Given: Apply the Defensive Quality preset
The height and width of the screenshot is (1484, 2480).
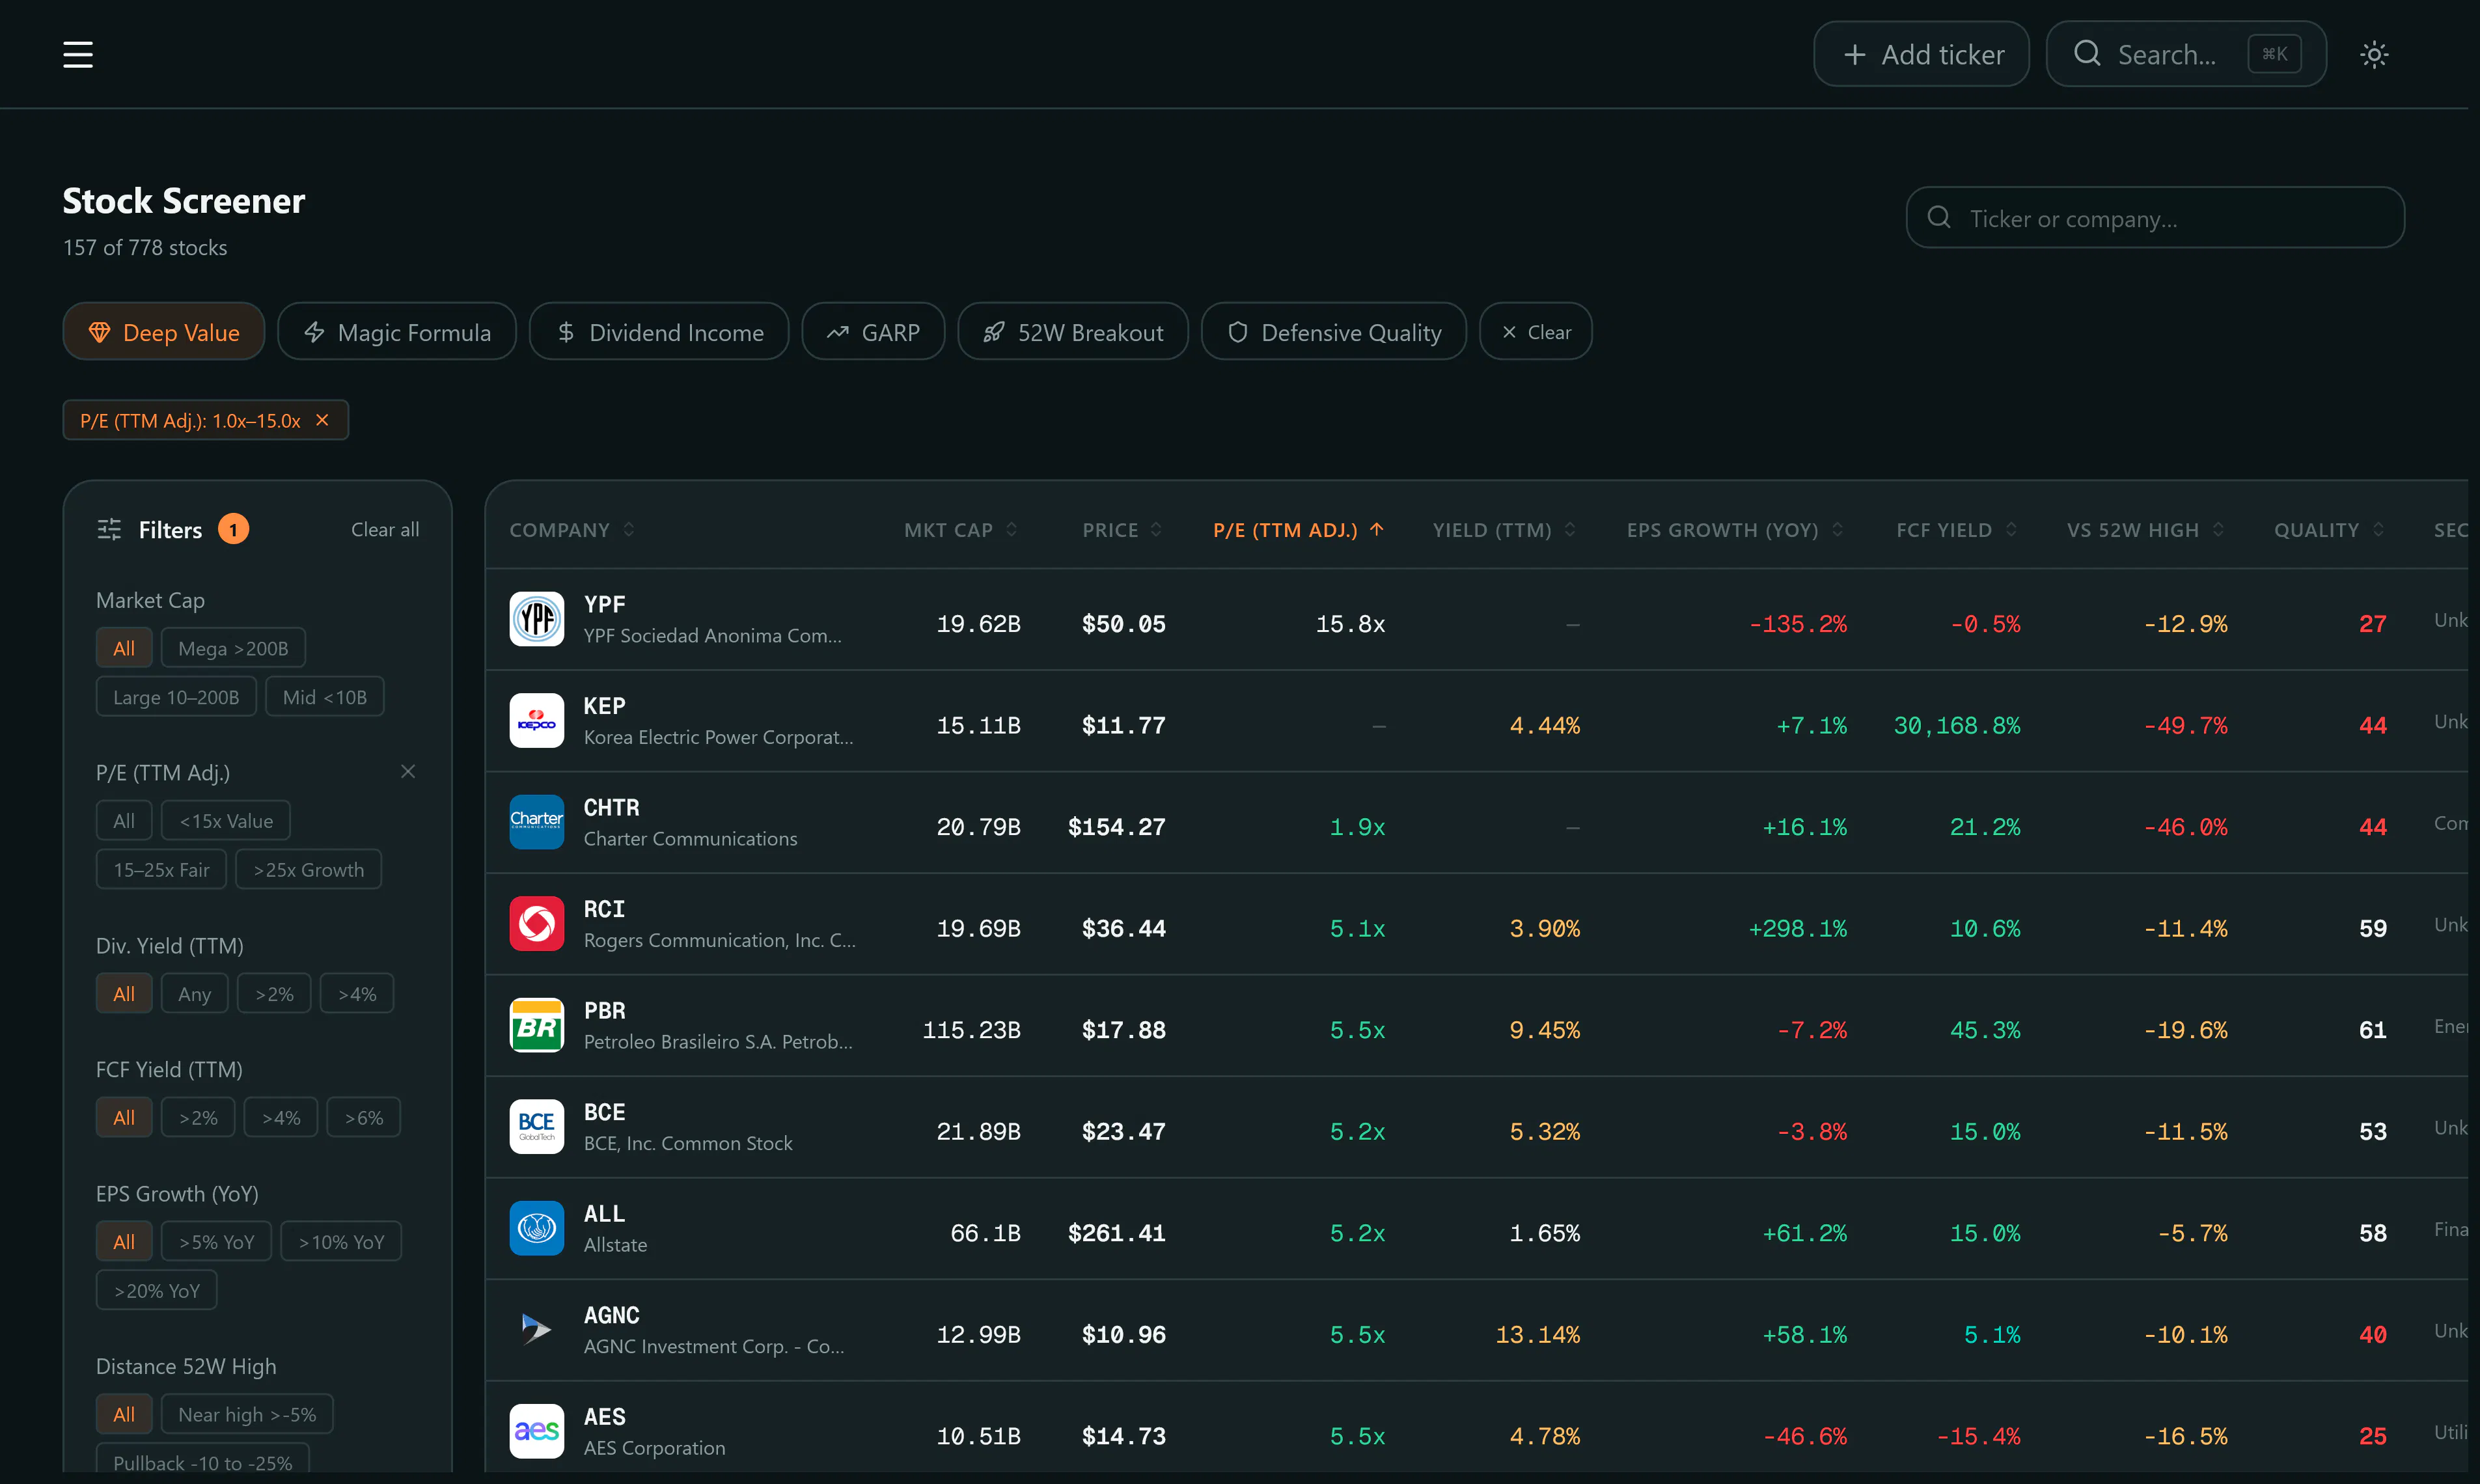Looking at the screenshot, I should [1334, 332].
